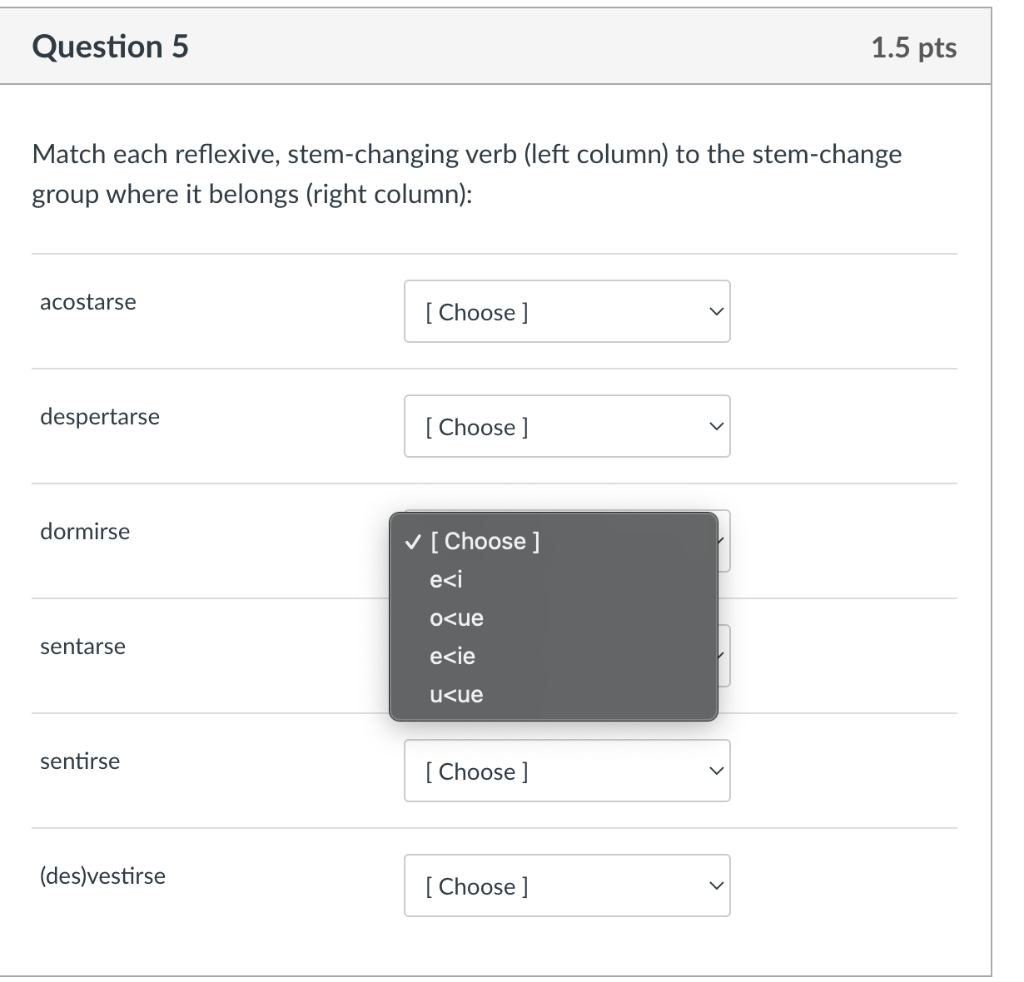Click the acostarse verb label
Viewport: 1024px width, 982px height.
point(88,302)
